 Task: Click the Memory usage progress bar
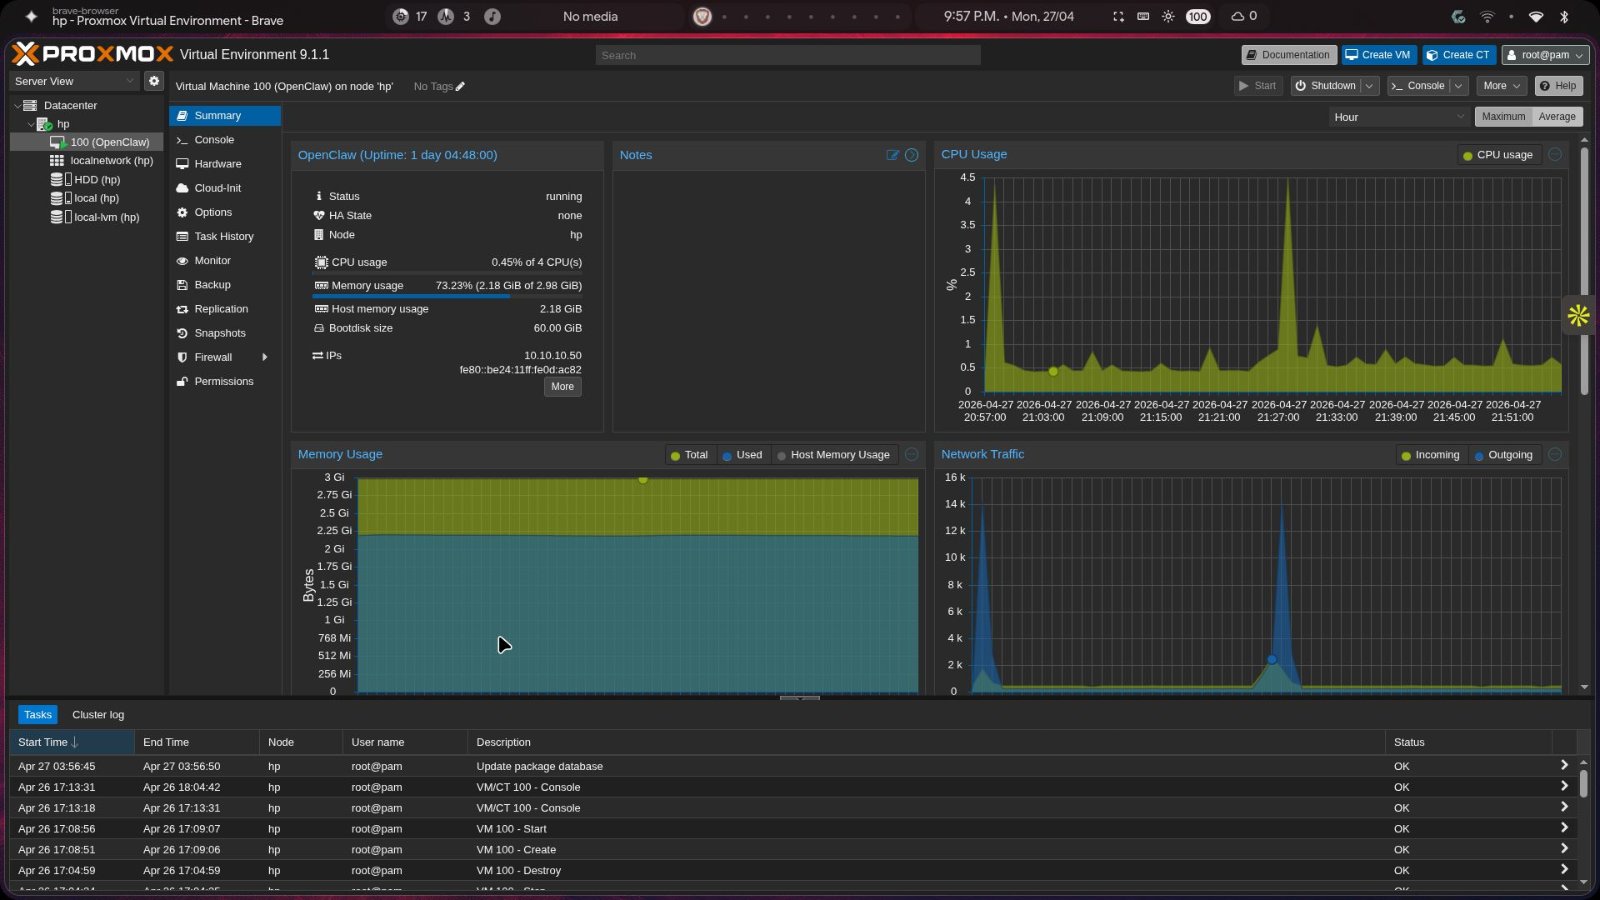point(448,296)
